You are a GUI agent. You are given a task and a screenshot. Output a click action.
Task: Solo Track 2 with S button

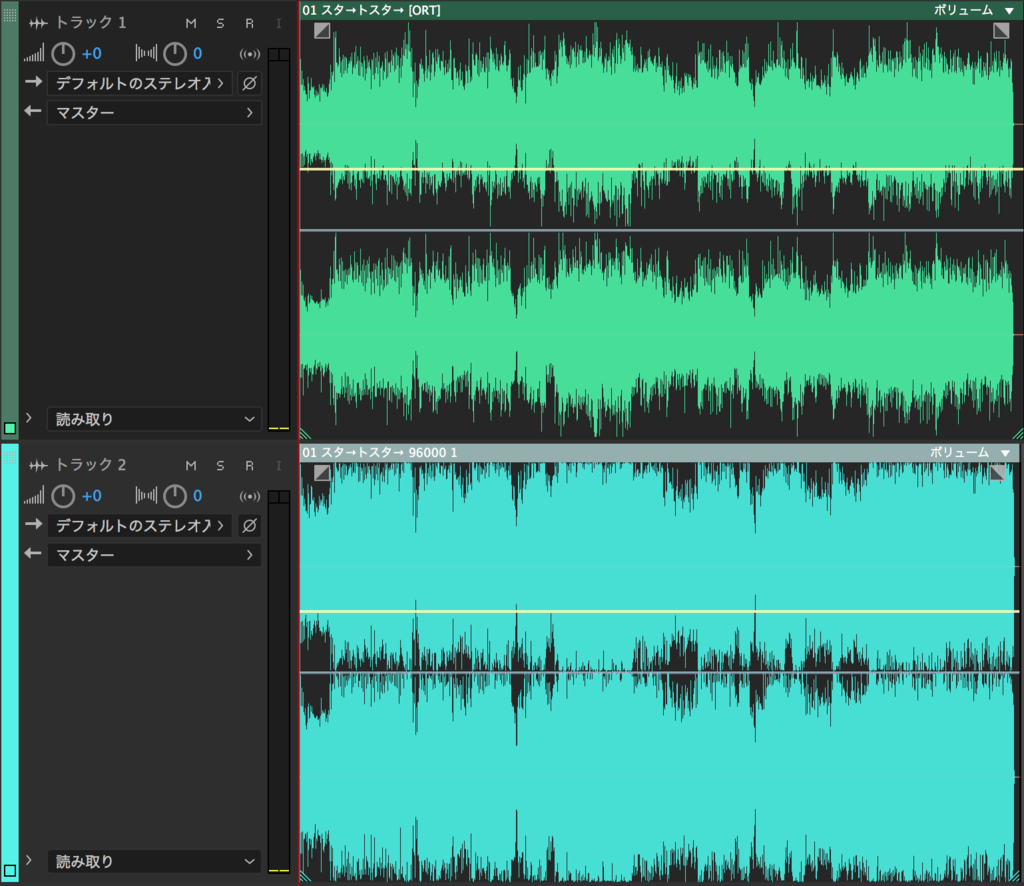click(x=220, y=466)
